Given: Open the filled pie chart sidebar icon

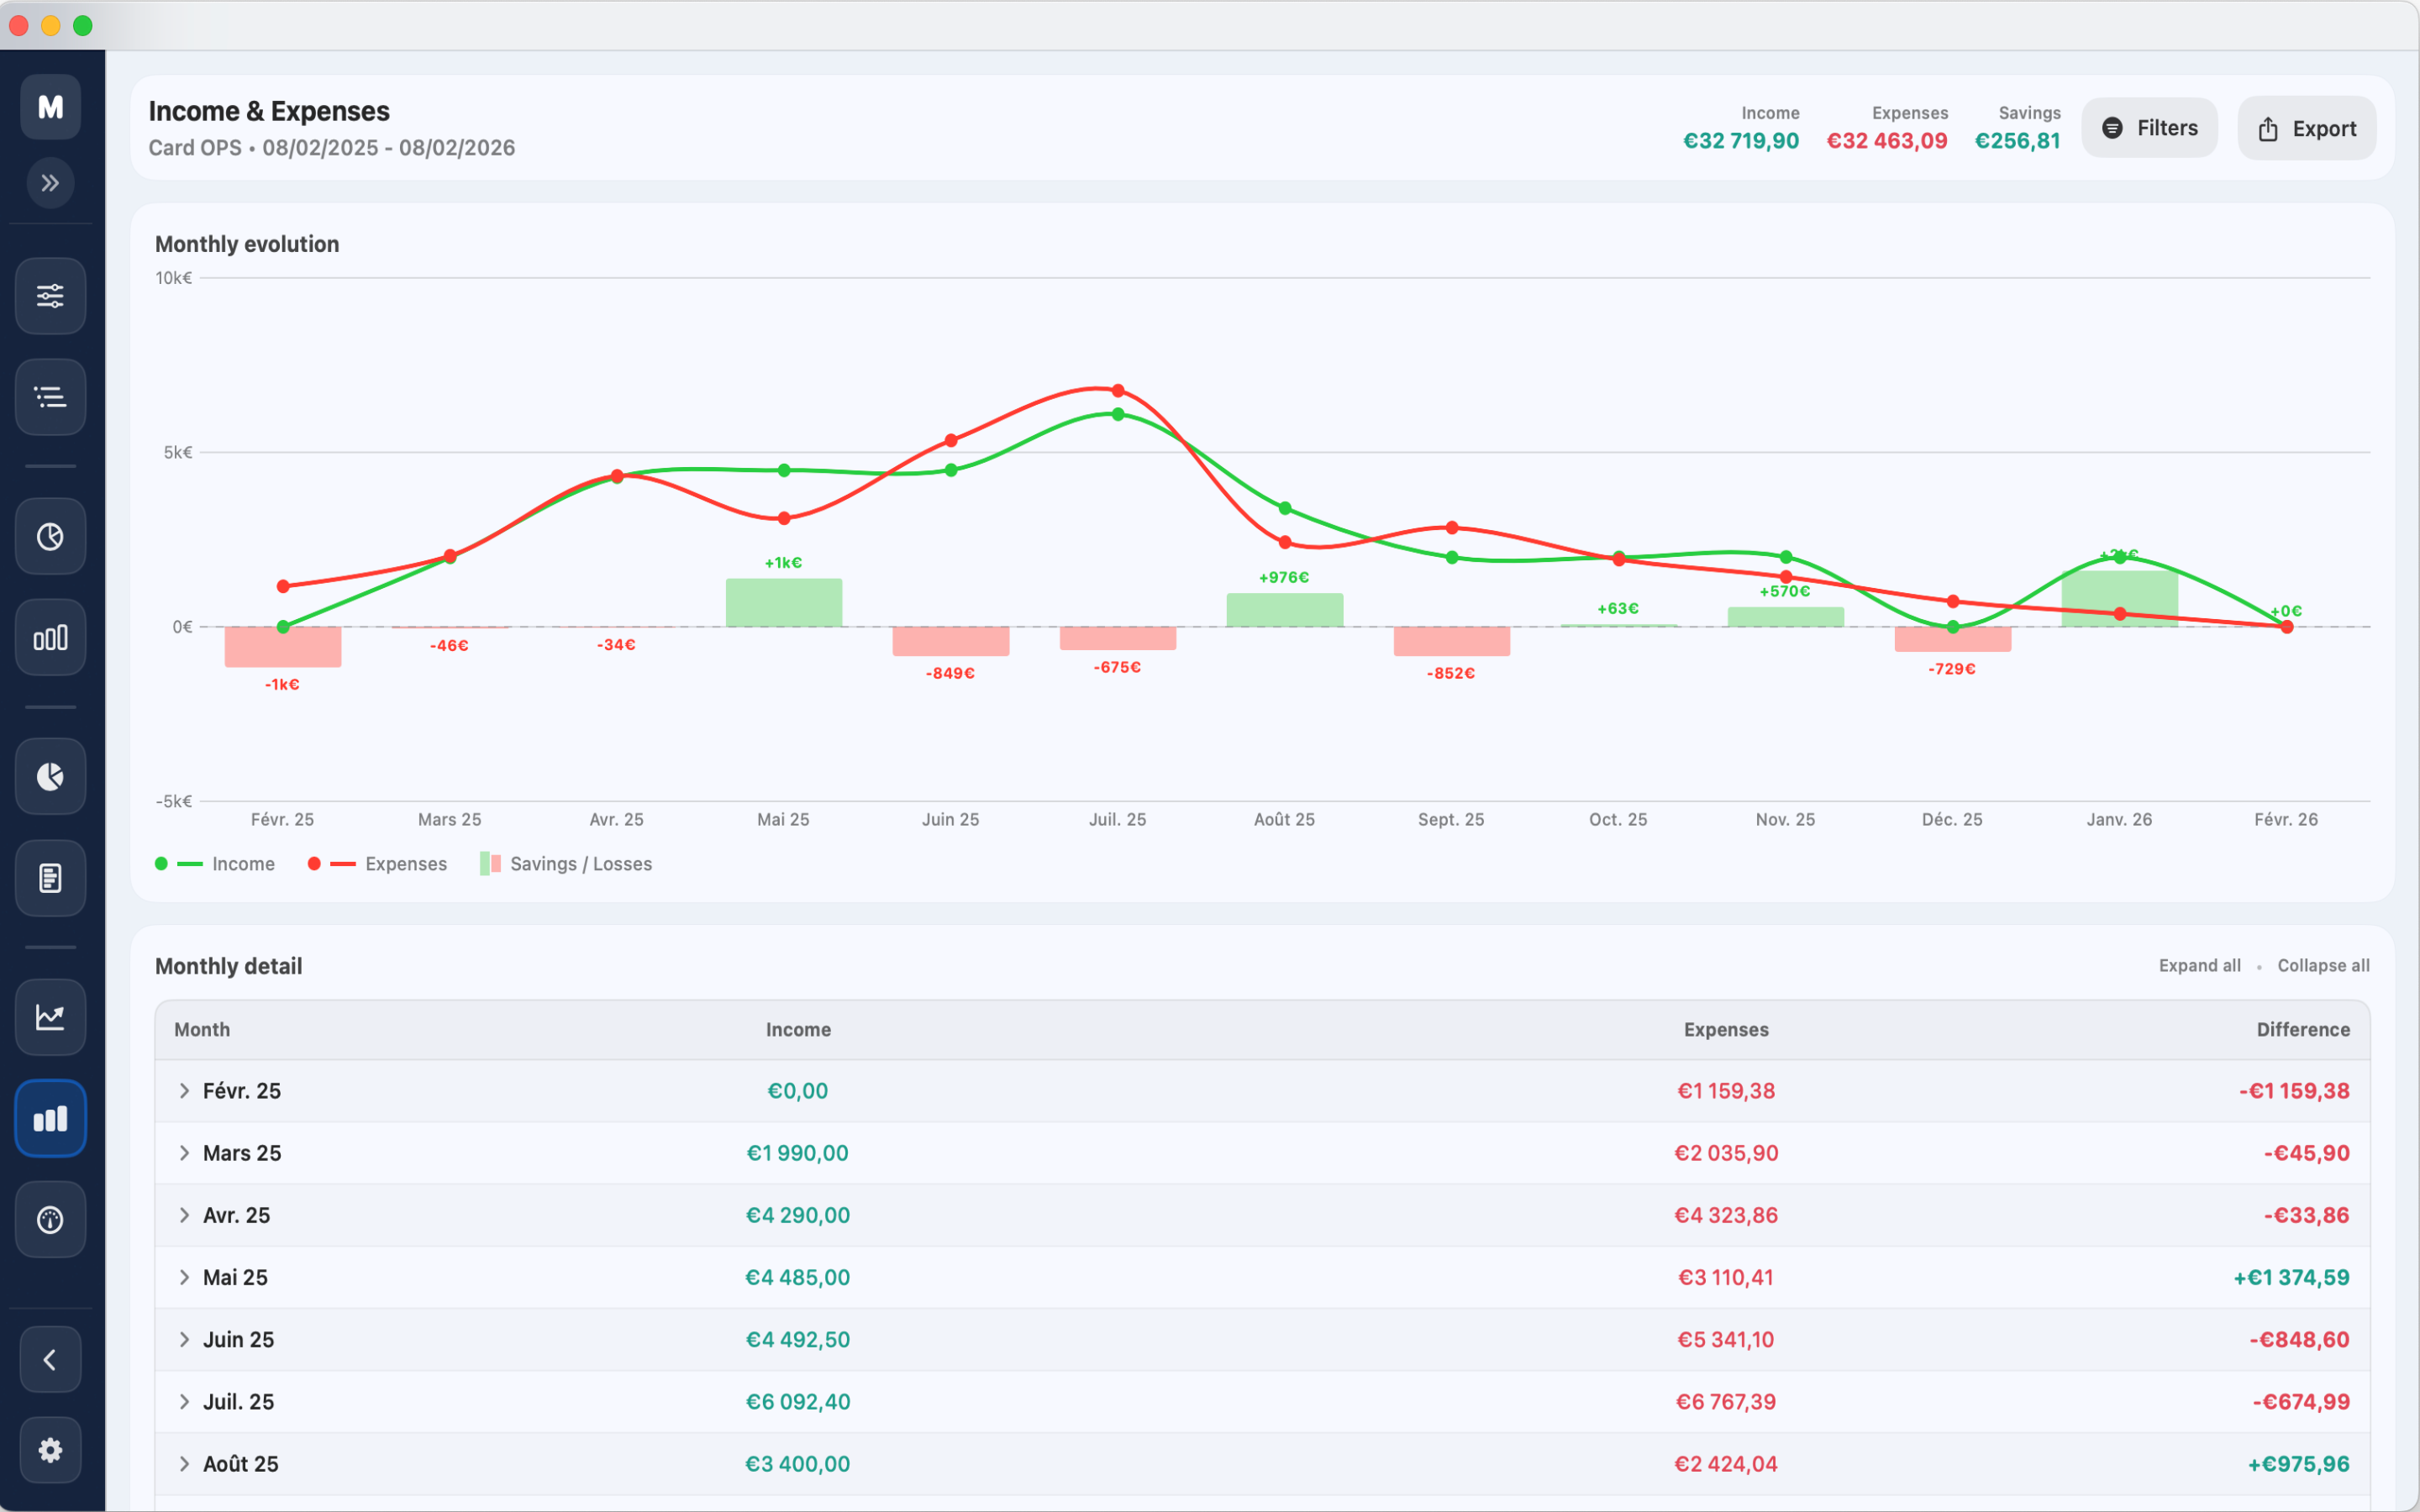Looking at the screenshot, I should coord(50,777).
